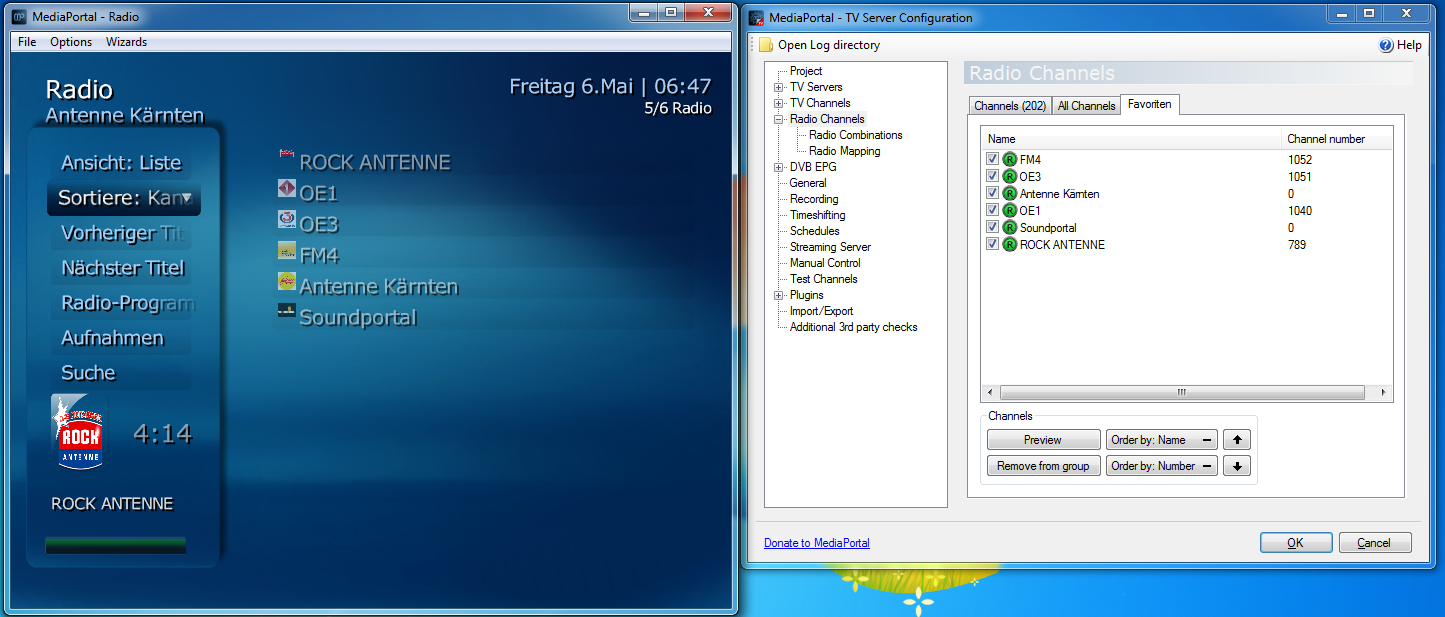Click the Nächster Titel button
Screen dimensions: 1445x617
pyautogui.click(x=120, y=268)
